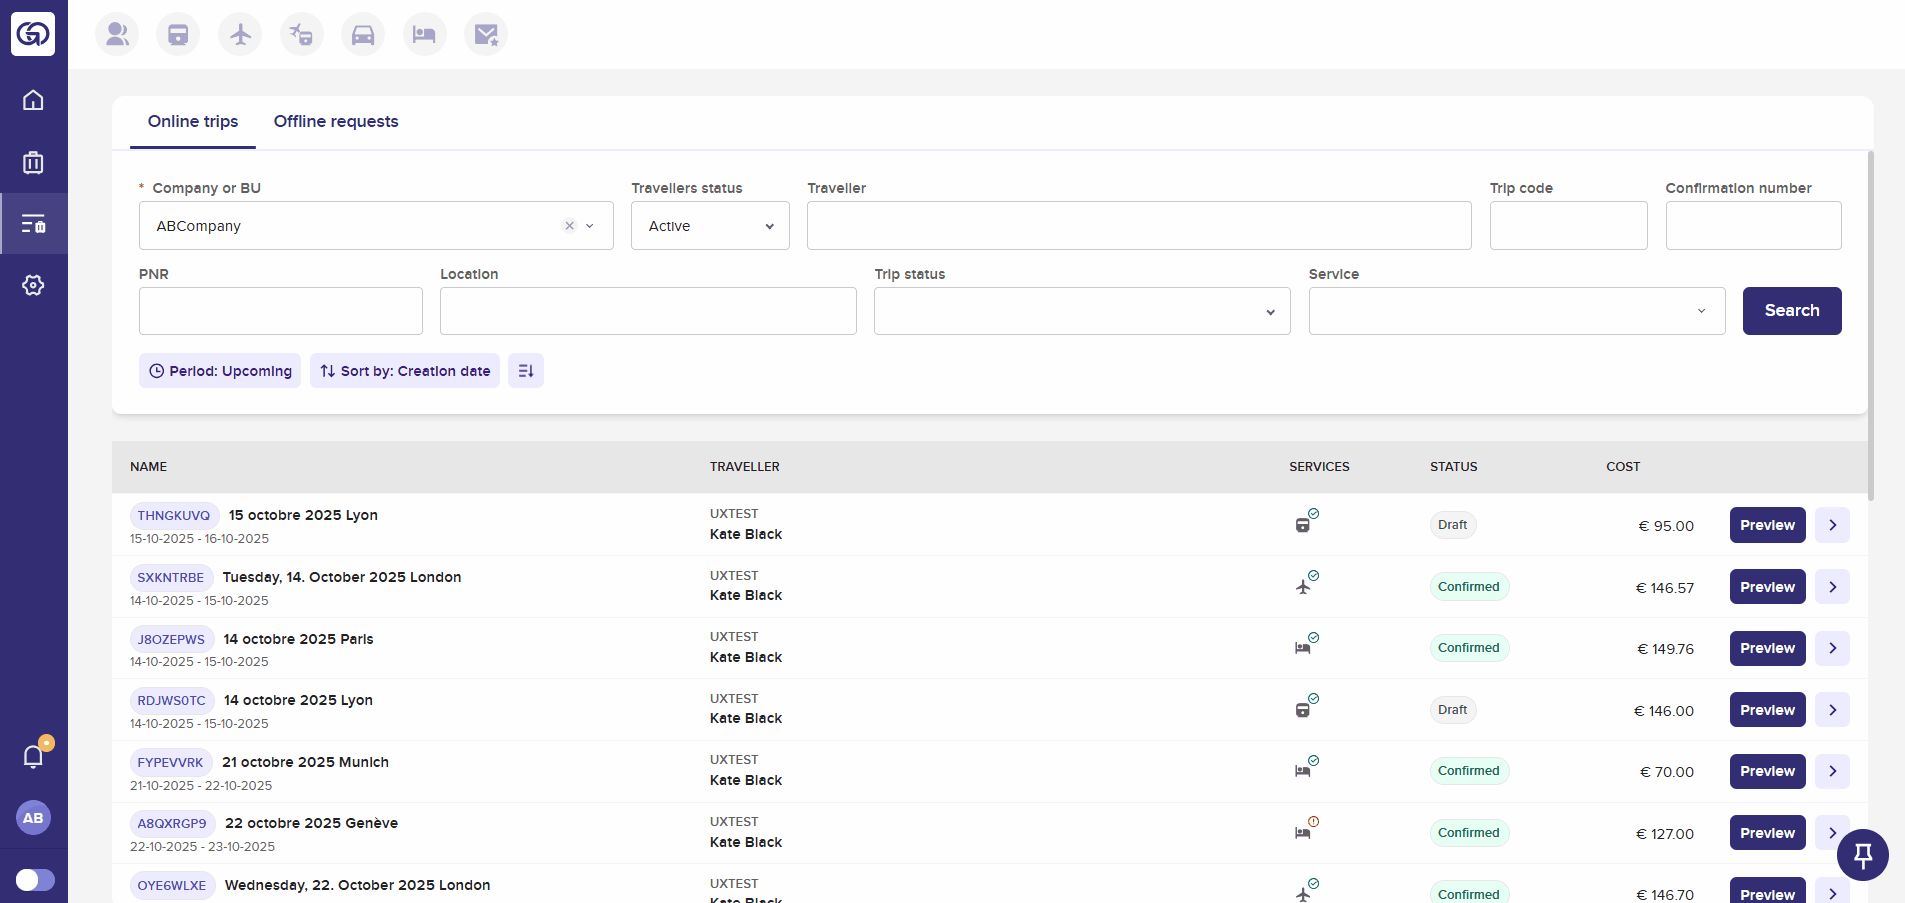Image resolution: width=1905 pixels, height=903 pixels.
Task: Toggle sort order direction button
Action: tap(526, 371)
